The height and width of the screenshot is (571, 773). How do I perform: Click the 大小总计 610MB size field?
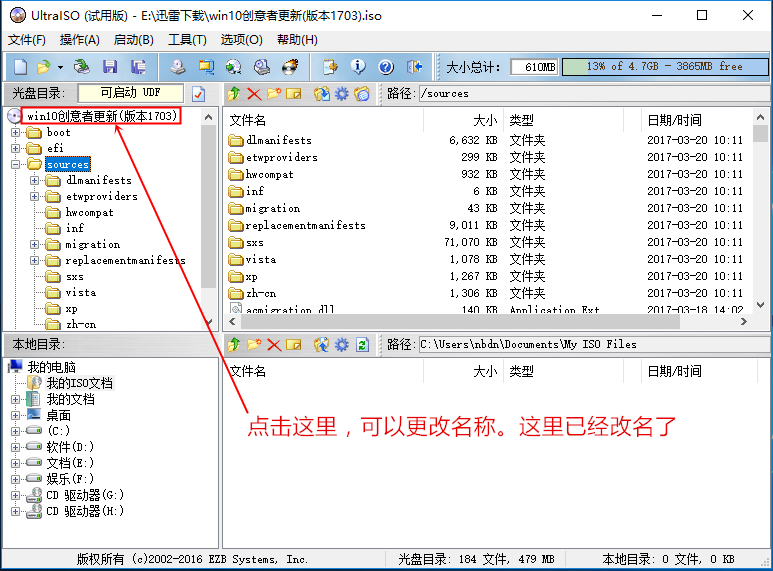coord(534,67)
